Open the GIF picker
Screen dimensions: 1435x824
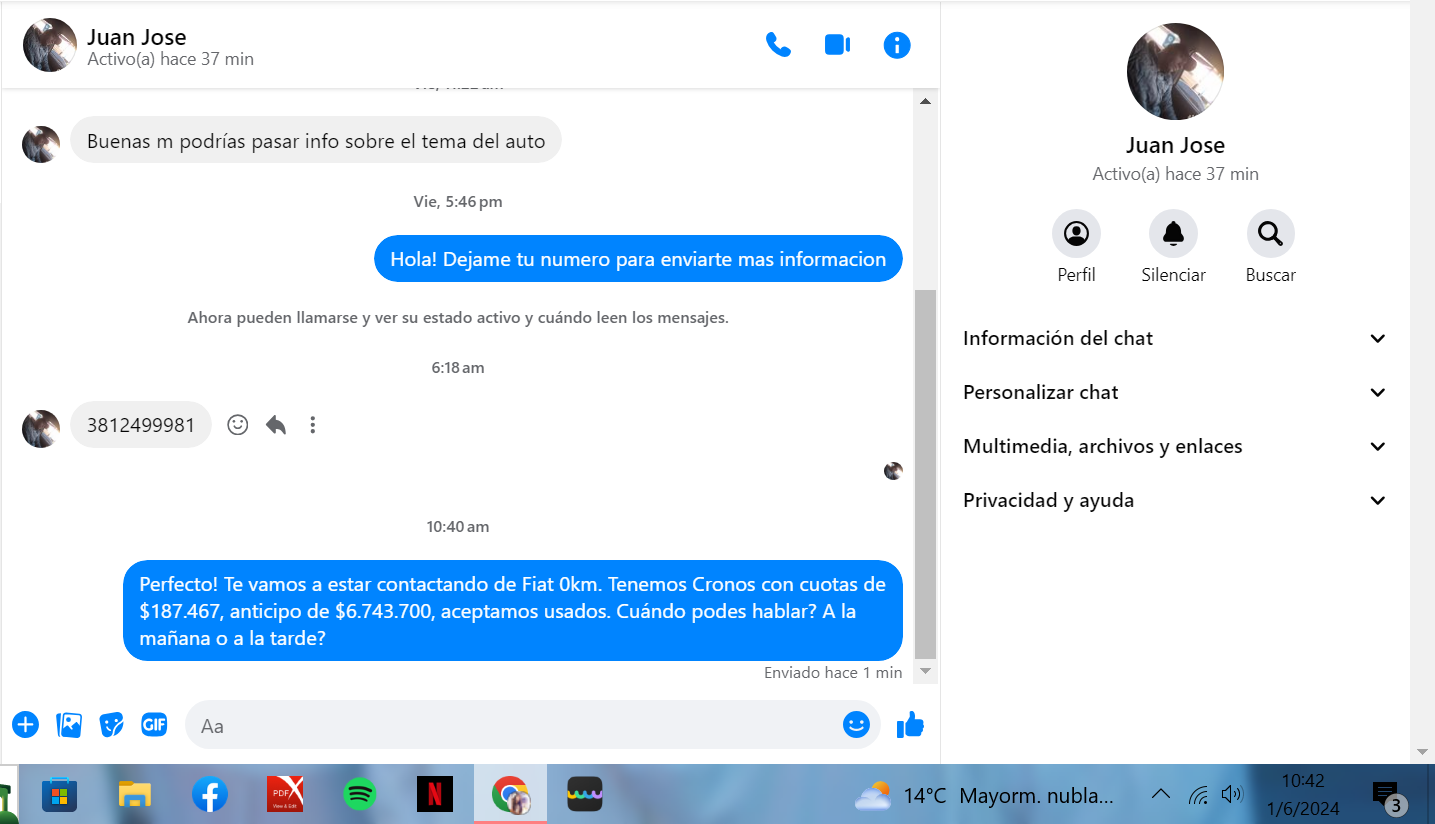pos(154,725)
